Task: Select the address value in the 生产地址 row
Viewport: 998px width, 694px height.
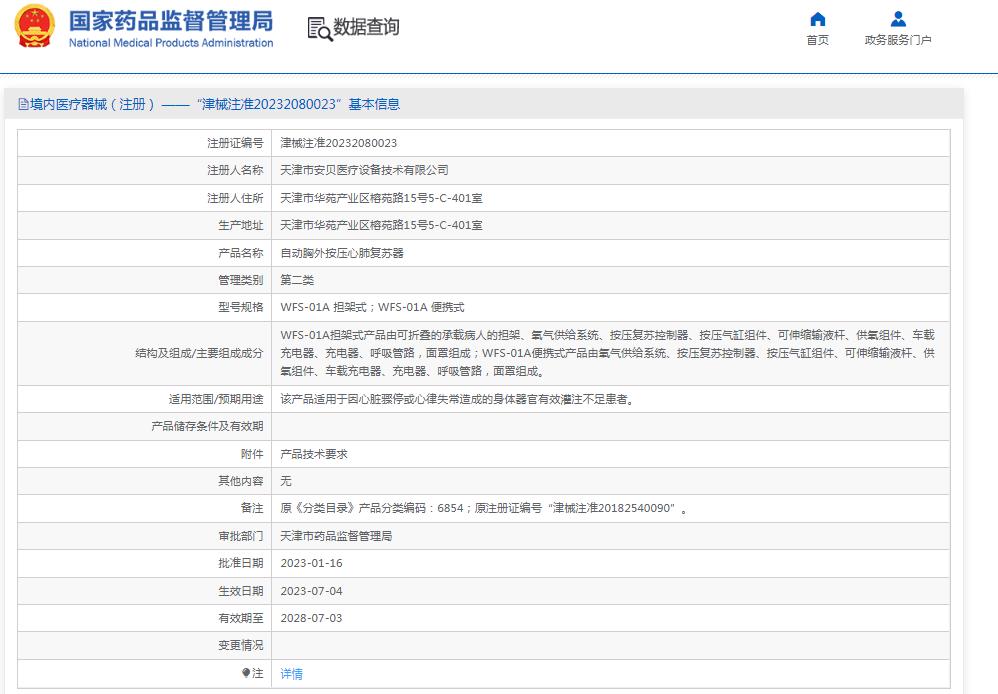Action: click(381, 225)
